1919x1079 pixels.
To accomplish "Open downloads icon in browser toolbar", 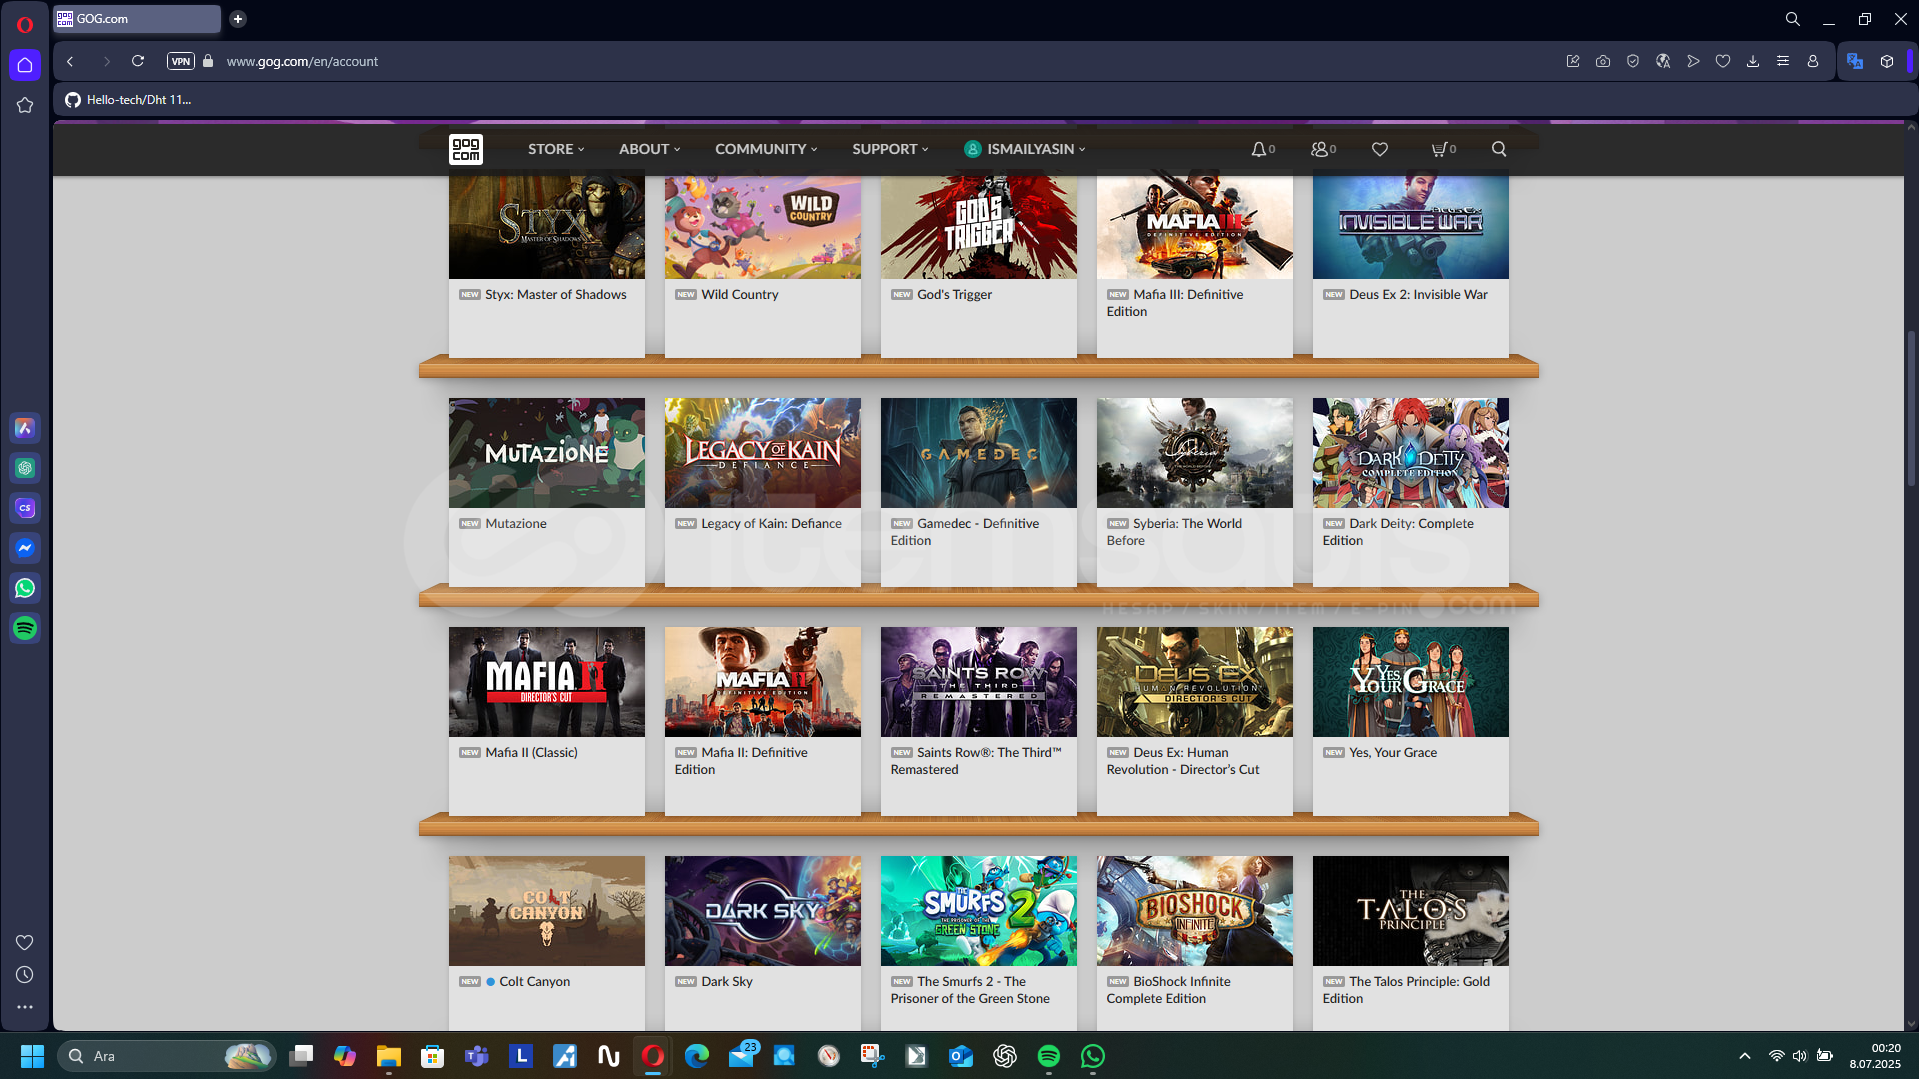I will [1753, 61].
